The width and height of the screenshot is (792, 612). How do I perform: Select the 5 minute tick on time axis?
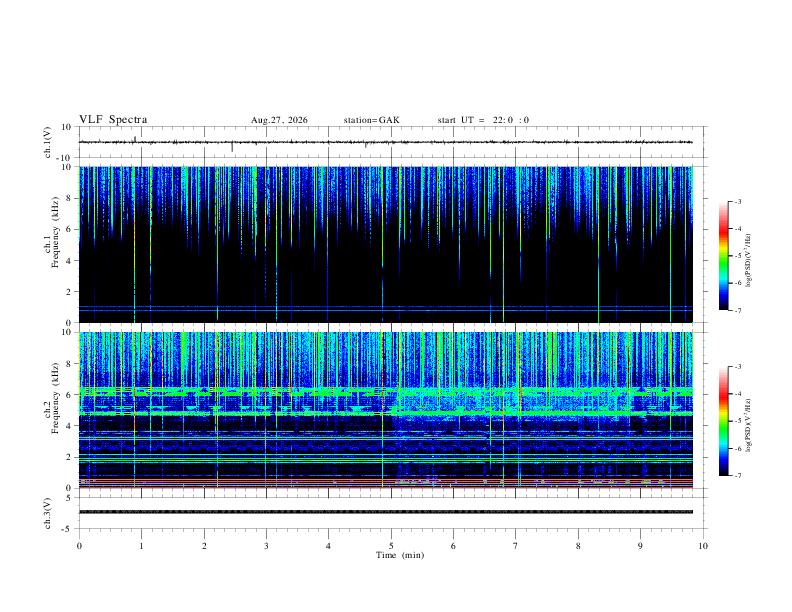390,546
